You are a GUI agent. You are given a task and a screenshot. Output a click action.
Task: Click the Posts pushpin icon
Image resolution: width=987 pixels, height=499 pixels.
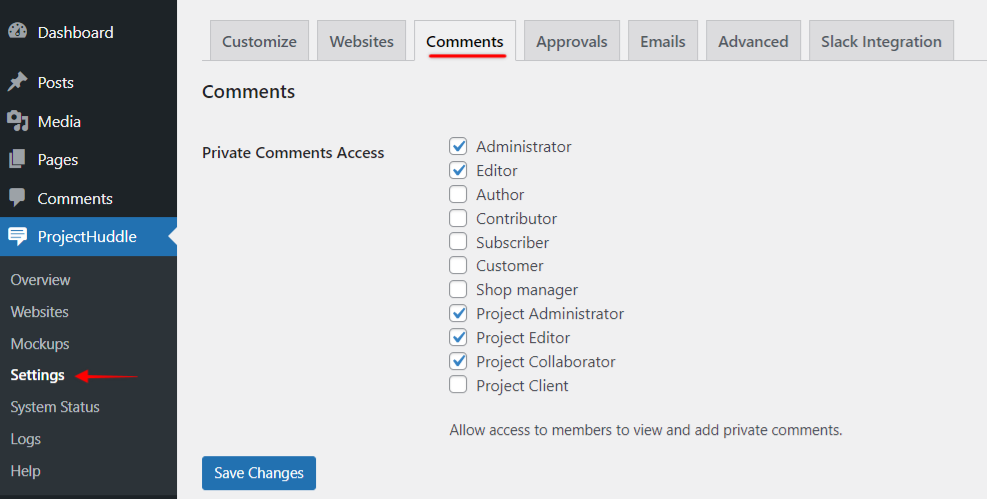coord(17,82)
